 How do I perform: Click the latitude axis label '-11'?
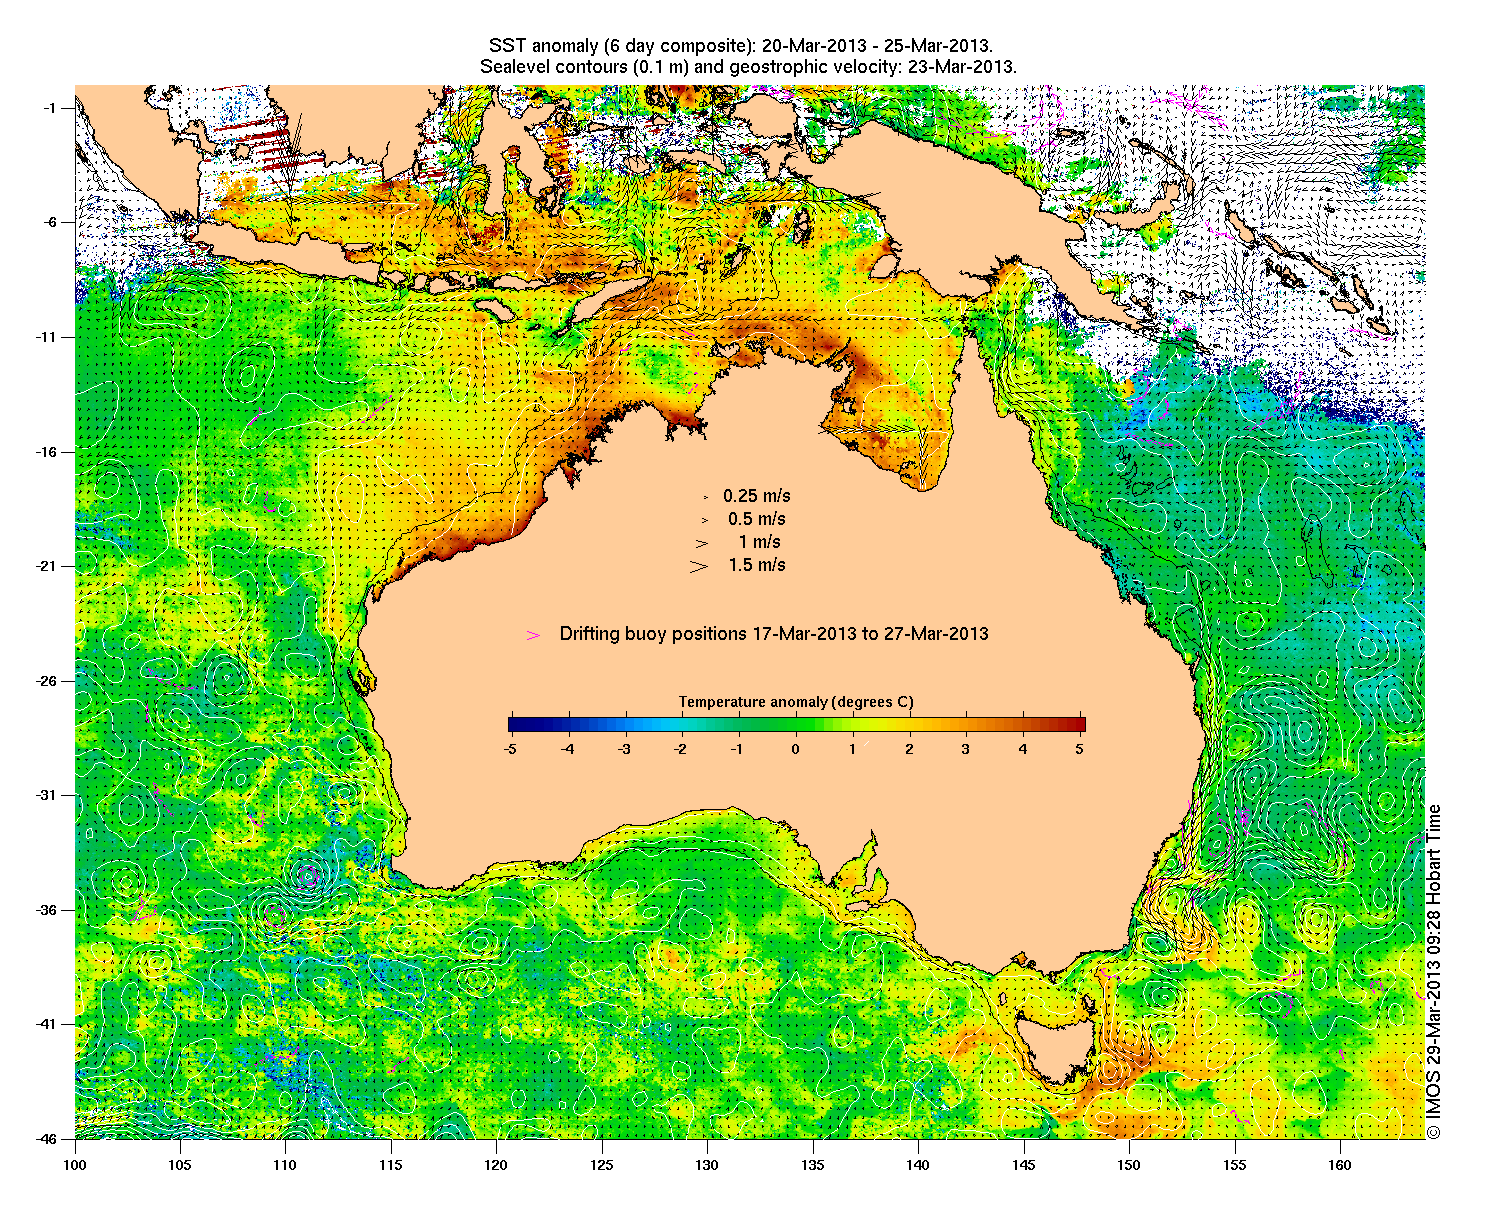pyautogui.click(x=48, y=337)
